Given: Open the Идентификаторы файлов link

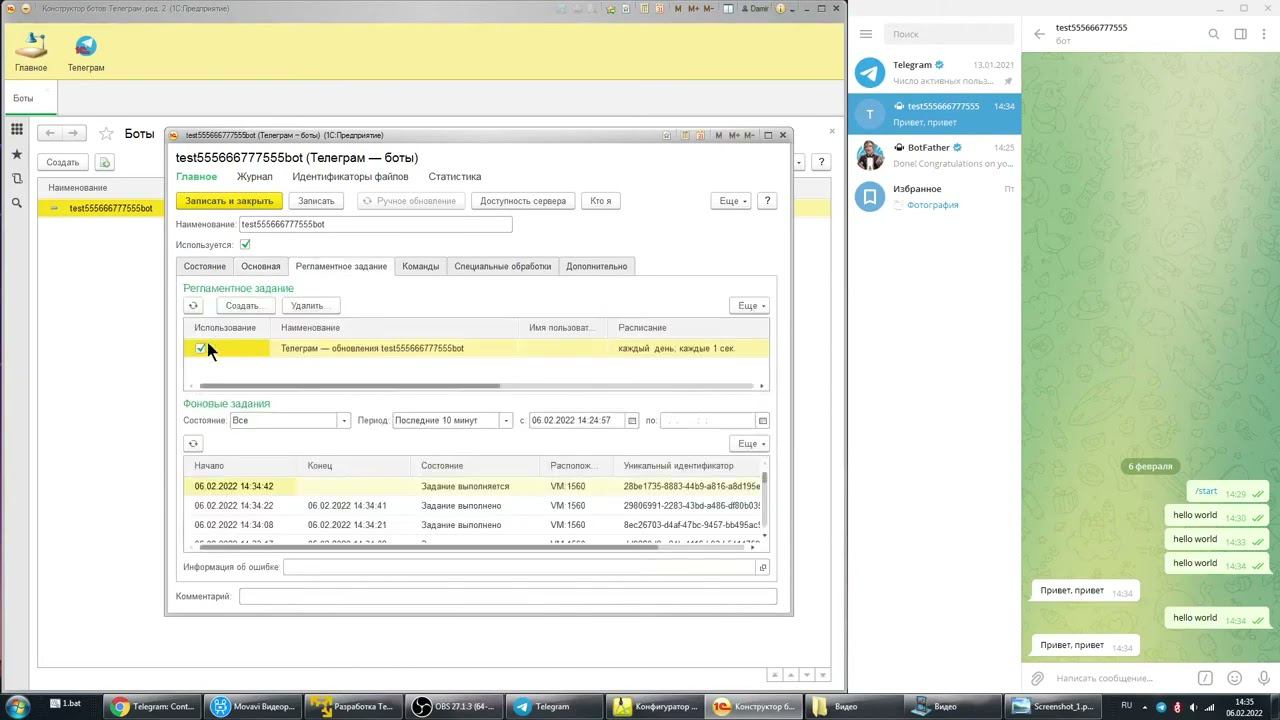Looking at the screenshot, I should point(351,177).
